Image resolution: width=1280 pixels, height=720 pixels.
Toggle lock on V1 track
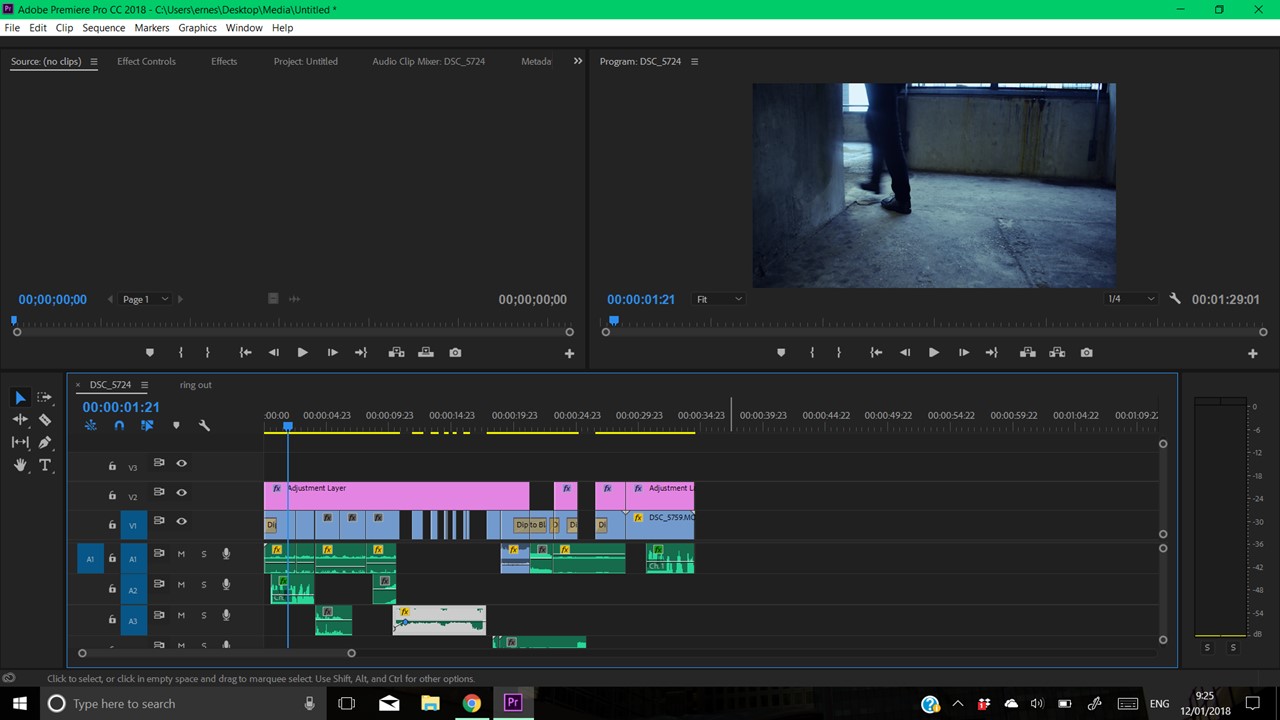click(x=112, y=525)
